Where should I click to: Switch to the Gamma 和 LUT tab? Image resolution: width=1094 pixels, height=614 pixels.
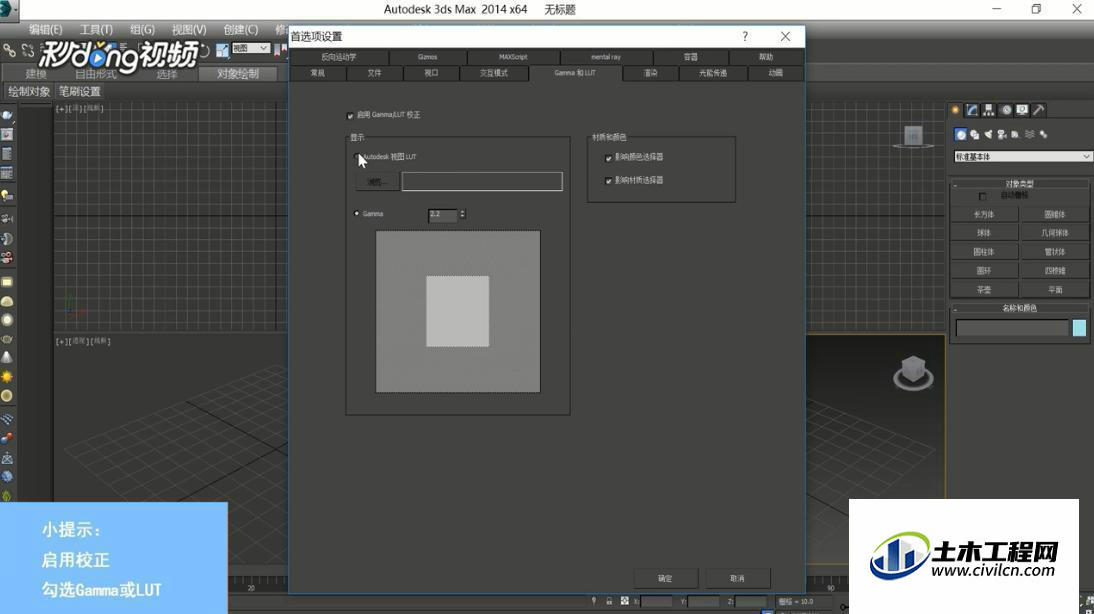575,73
